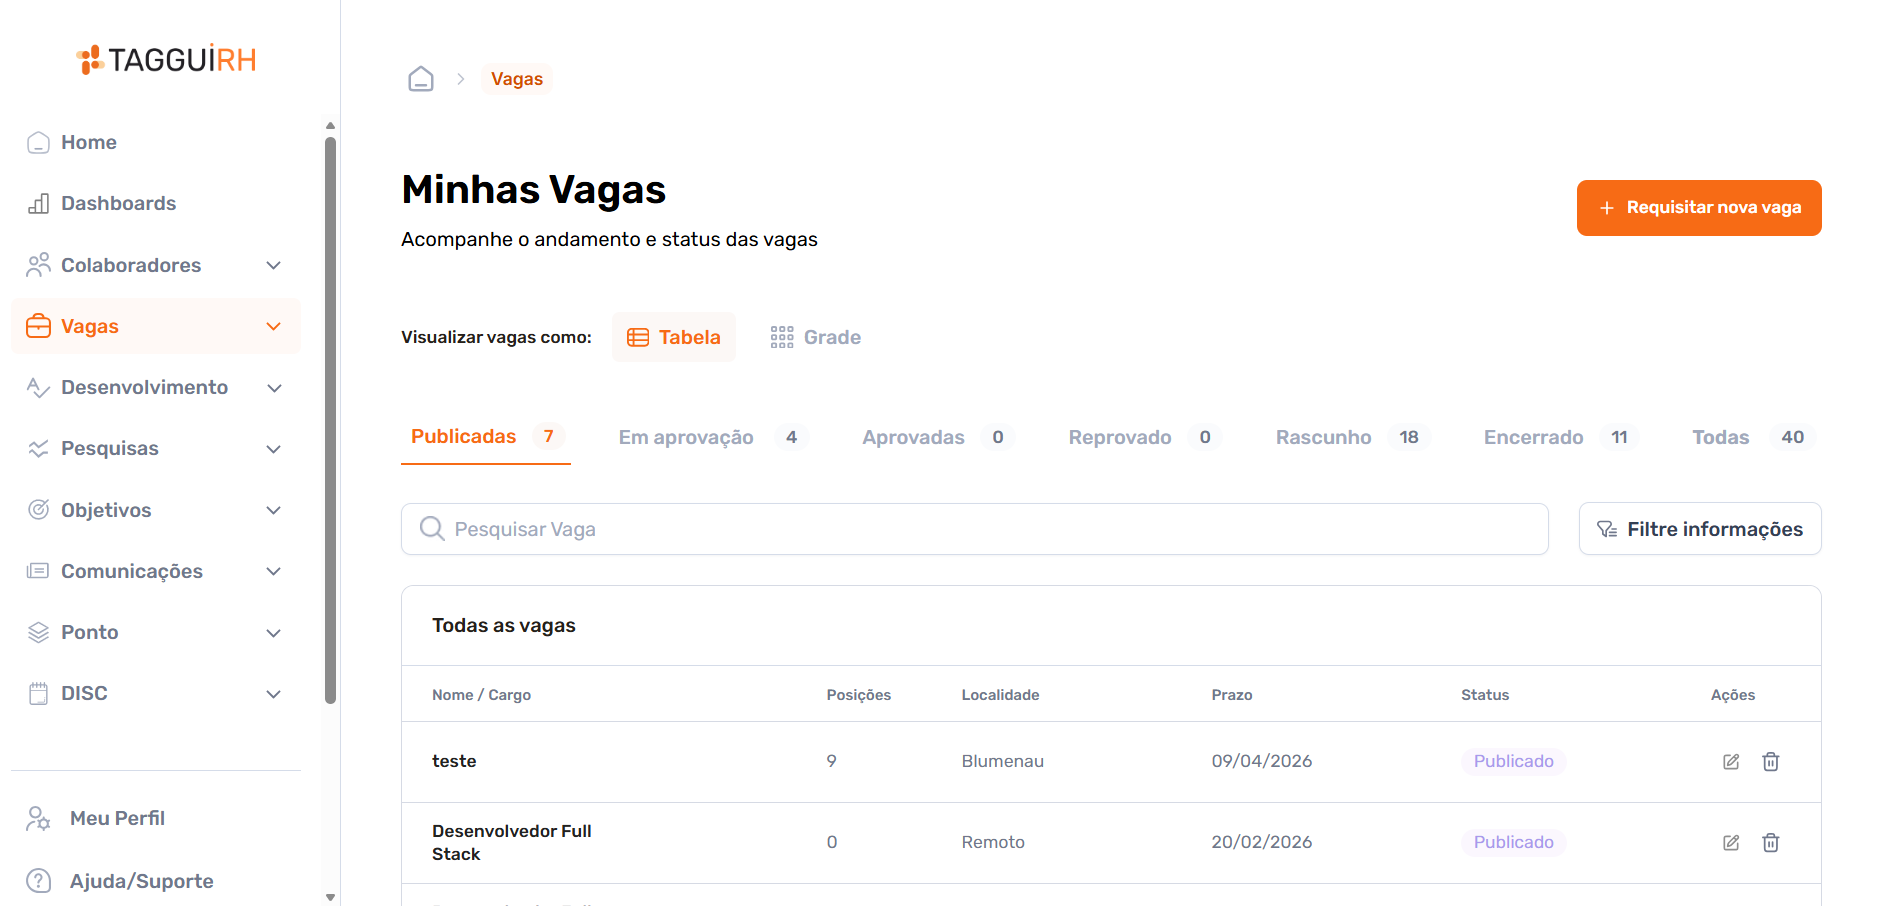Image resolution: width=1879 pixels, height=906 pixels.
Task: Click the Comunicações sidebar icon
Action: [x=38, y=571]
